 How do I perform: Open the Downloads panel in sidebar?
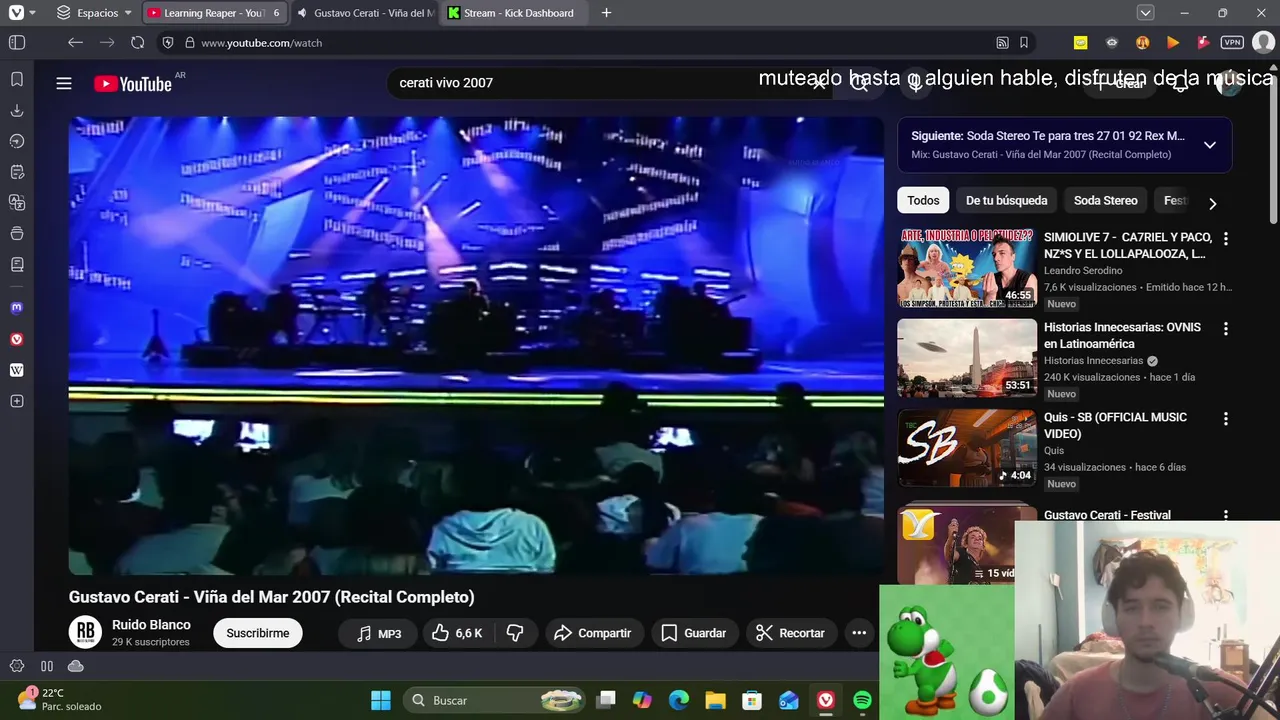pyautogui.click(x=17, y=110)
